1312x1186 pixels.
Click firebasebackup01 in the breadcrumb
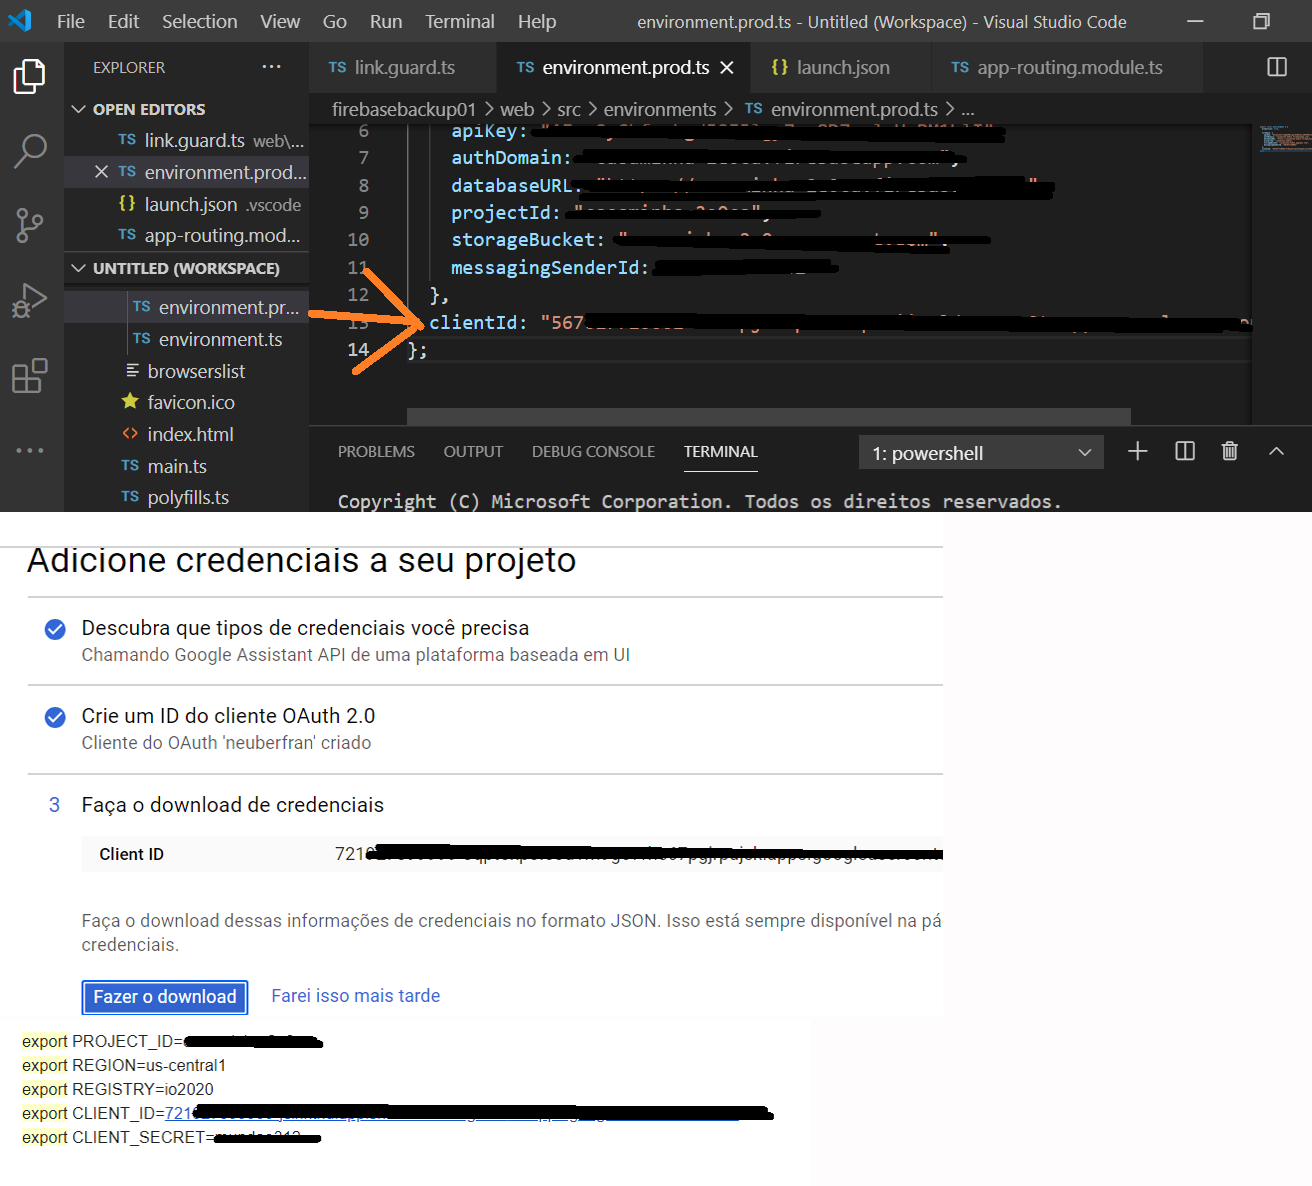(404, 109)
